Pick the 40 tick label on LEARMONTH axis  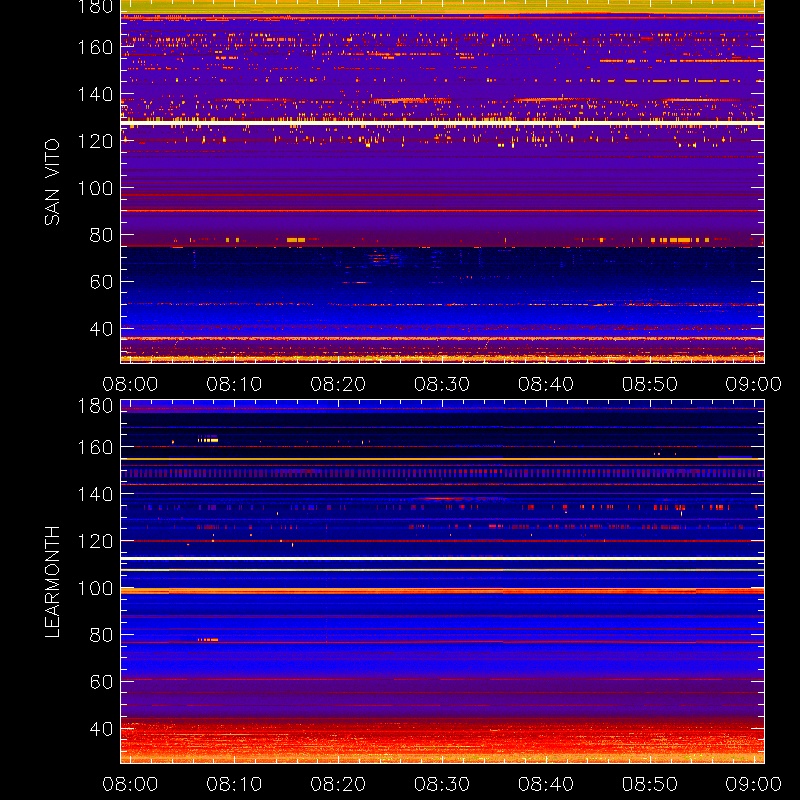pos(101,729)
